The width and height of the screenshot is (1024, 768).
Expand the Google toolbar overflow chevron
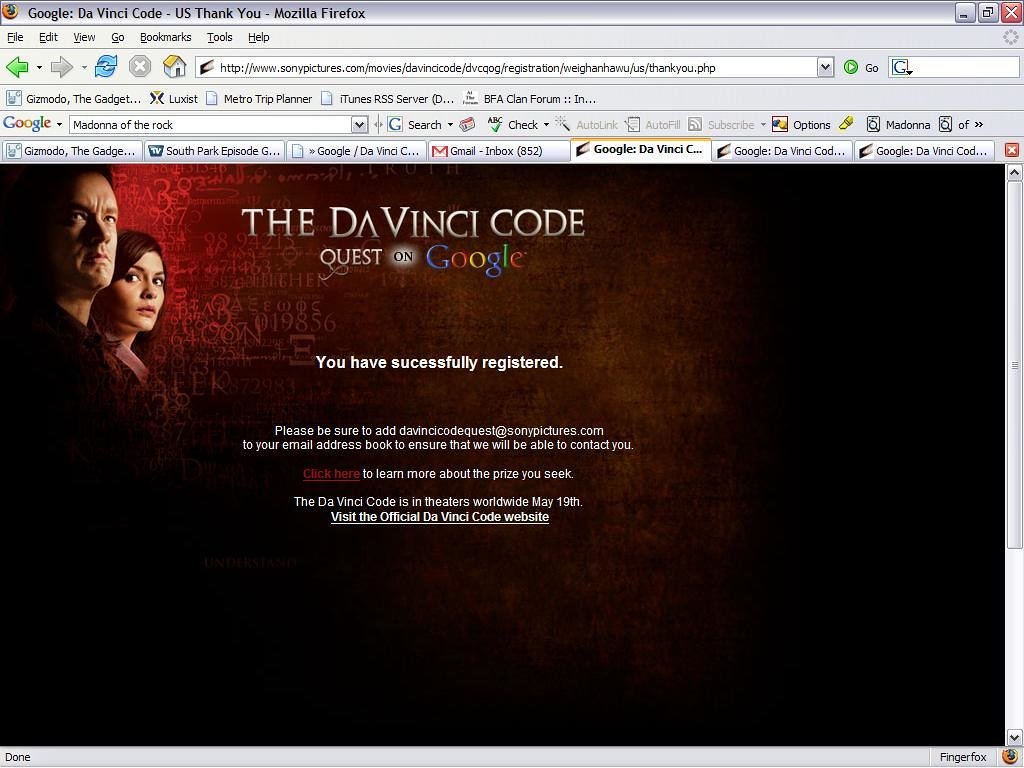point(978,124)
